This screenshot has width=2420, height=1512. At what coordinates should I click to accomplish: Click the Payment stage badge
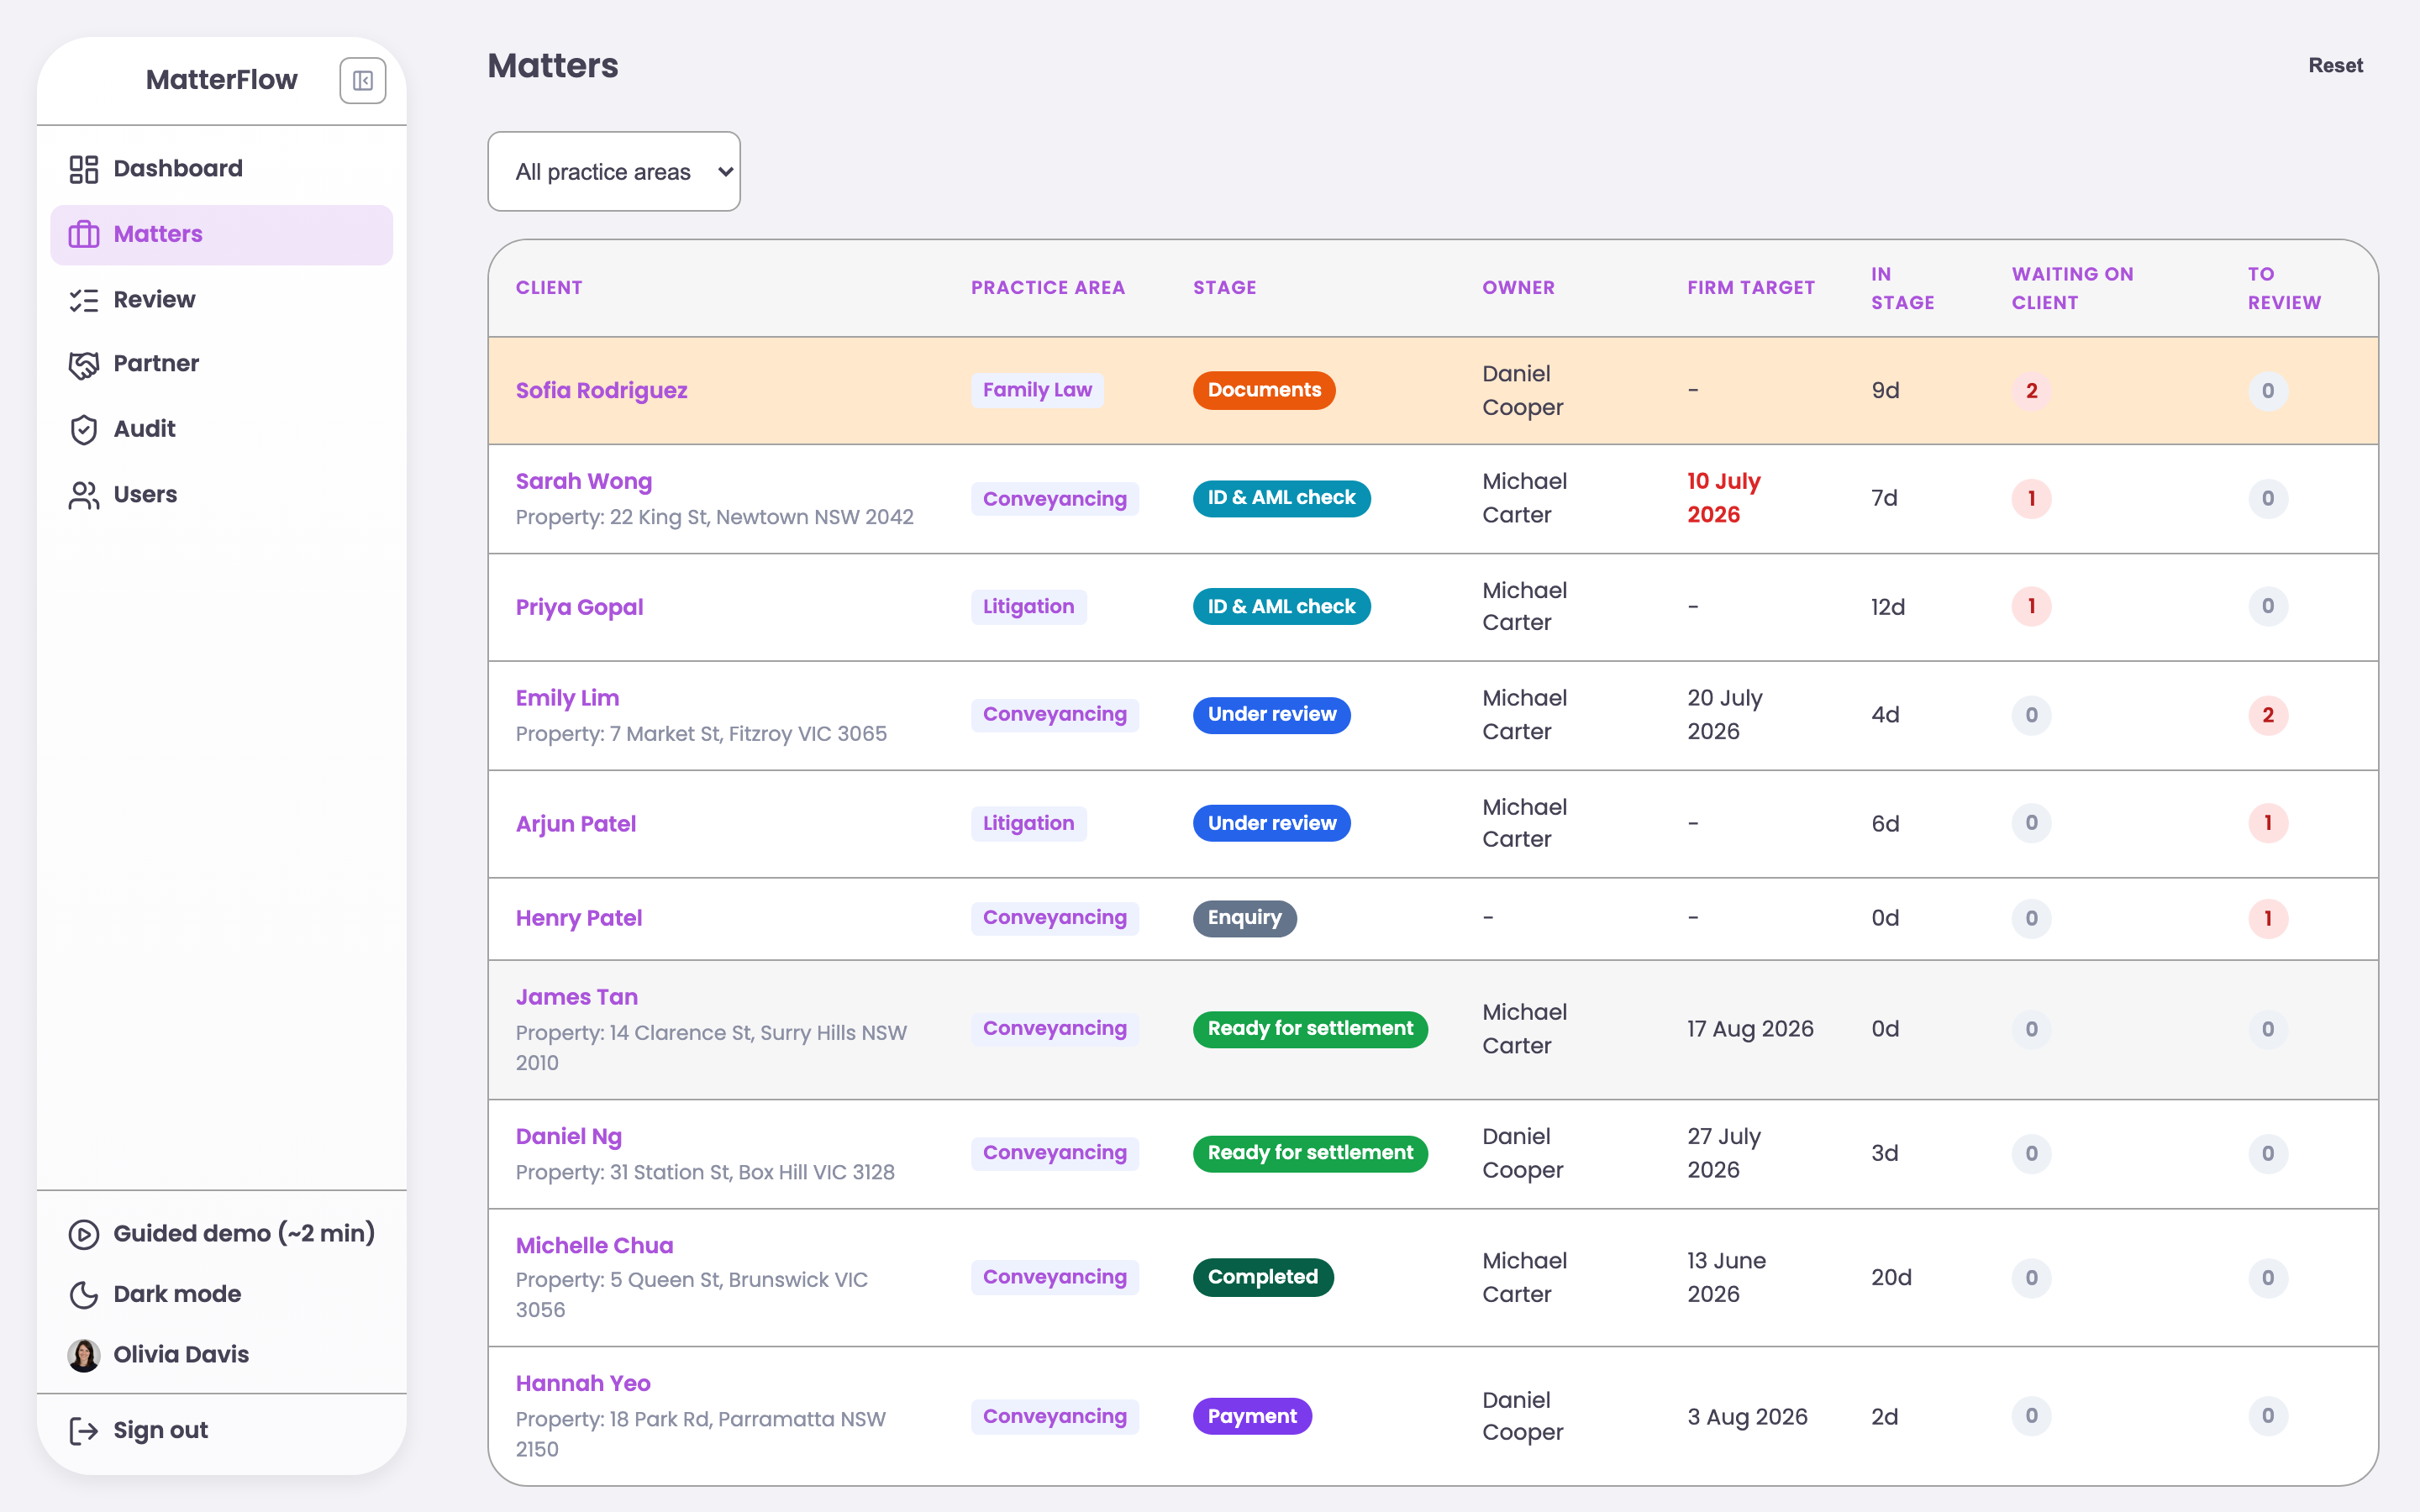click(x=1252, y=1417)
